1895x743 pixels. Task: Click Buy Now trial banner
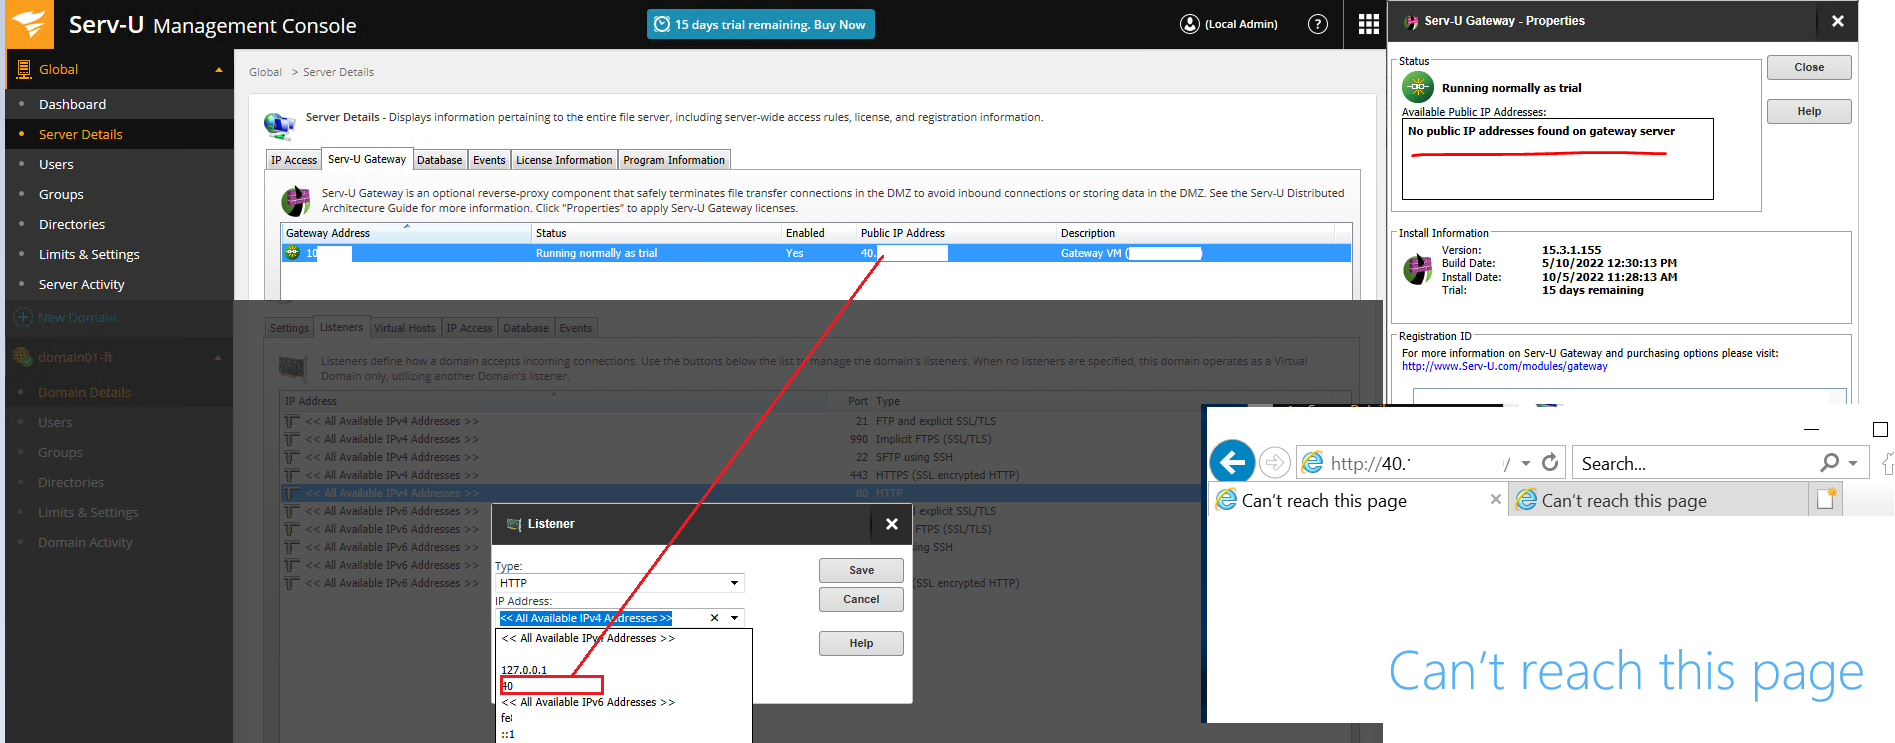(760, 24)
